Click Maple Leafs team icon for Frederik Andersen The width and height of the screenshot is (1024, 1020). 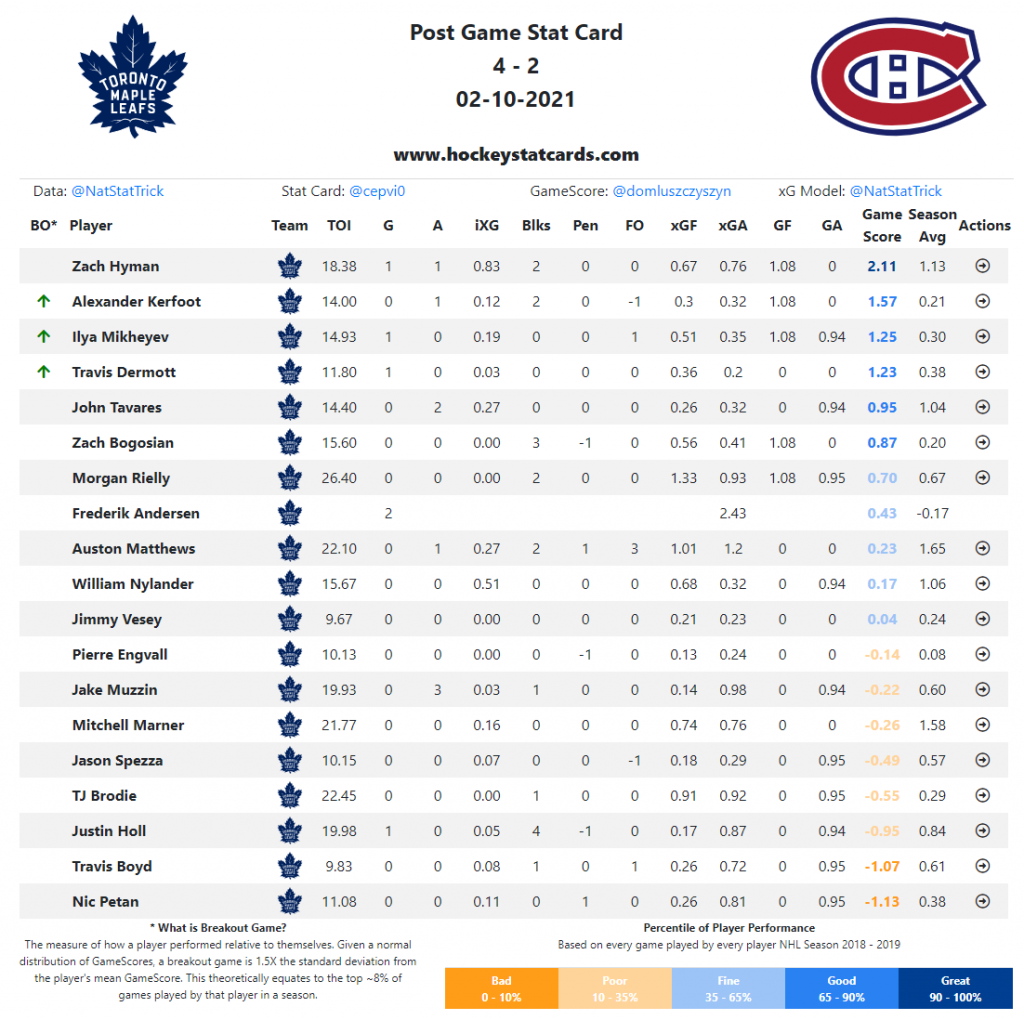click(x=289, y=513)
